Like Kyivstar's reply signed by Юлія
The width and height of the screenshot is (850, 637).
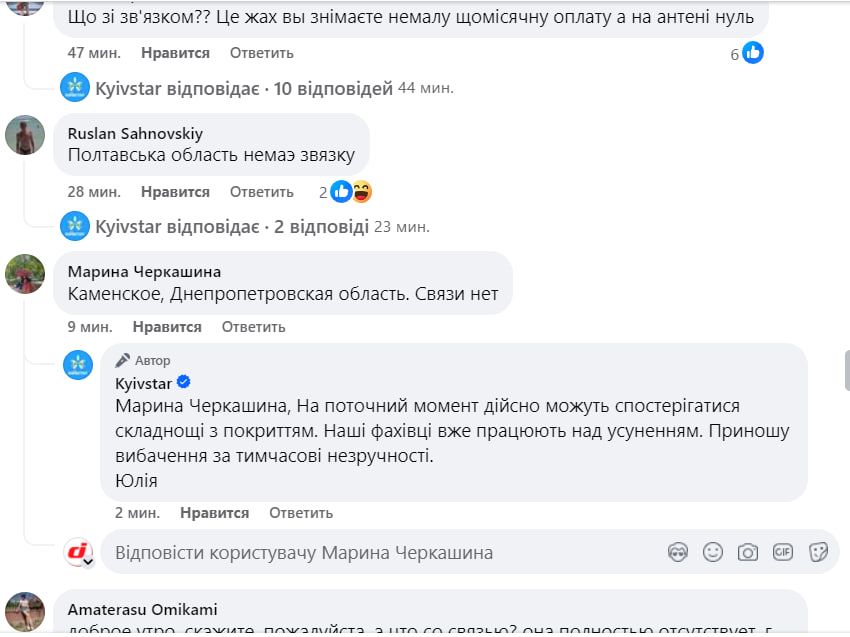coord(214,513)
